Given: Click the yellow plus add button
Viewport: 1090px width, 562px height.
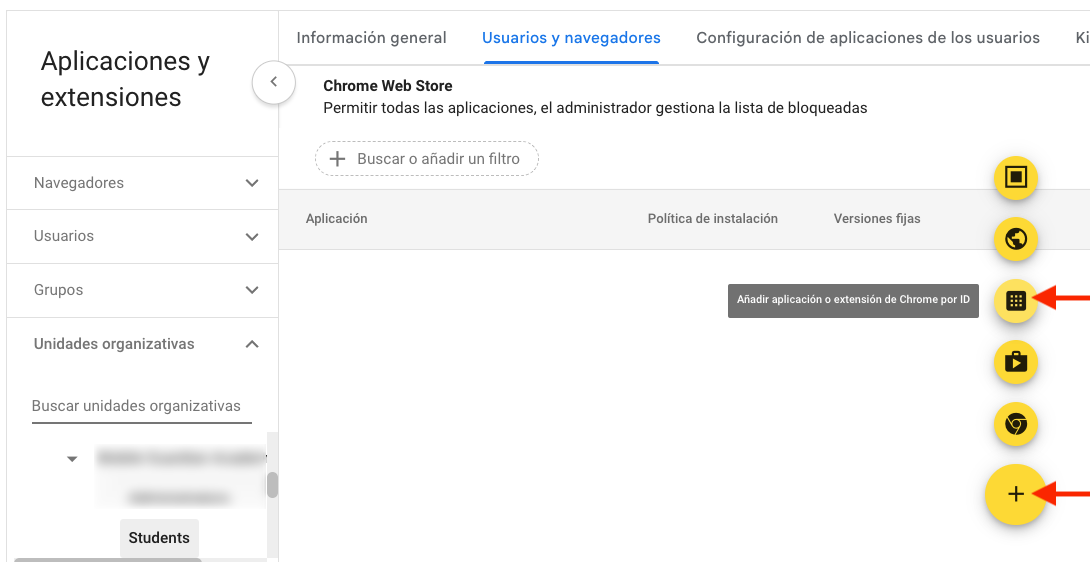Looking at the screenshot, I should point(1015,494).
